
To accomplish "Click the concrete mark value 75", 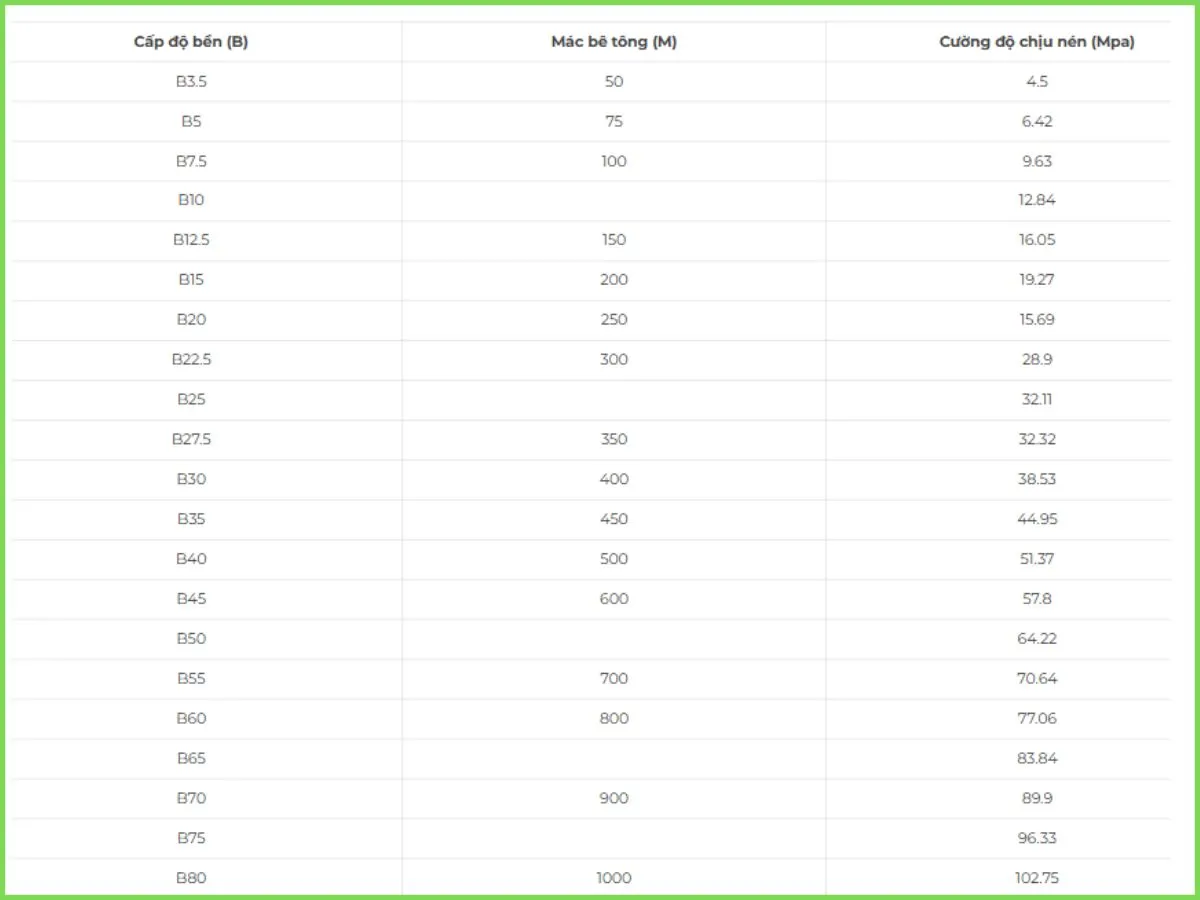I will click(614, 121).
